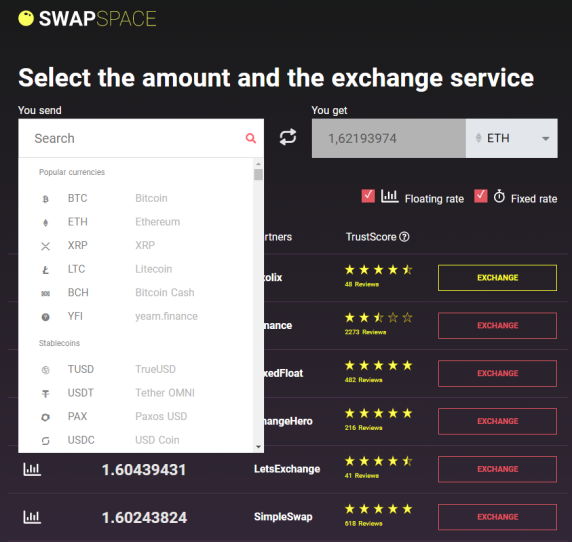Select USDT Tether OMNI from stablecoins
Image resolution: width=572 pixels, height=542 pixels.
[x=136, y=393]
